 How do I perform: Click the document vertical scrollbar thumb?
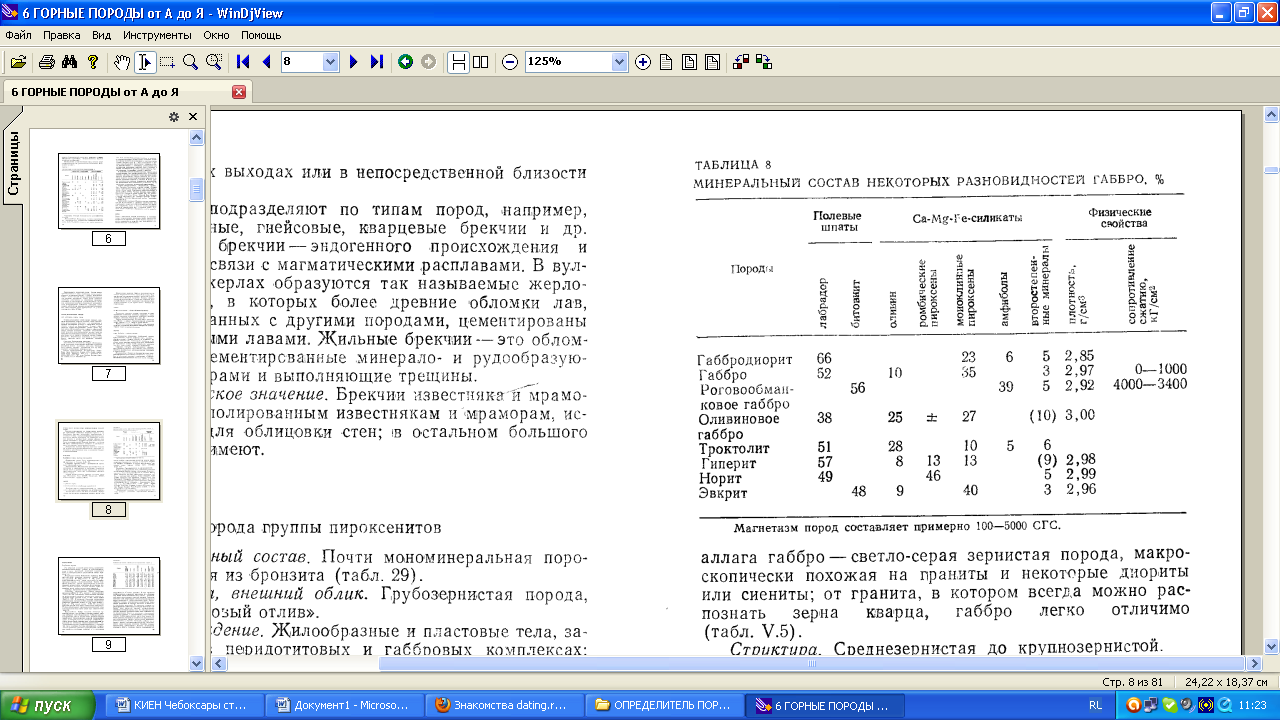(x=1270, y=170)
